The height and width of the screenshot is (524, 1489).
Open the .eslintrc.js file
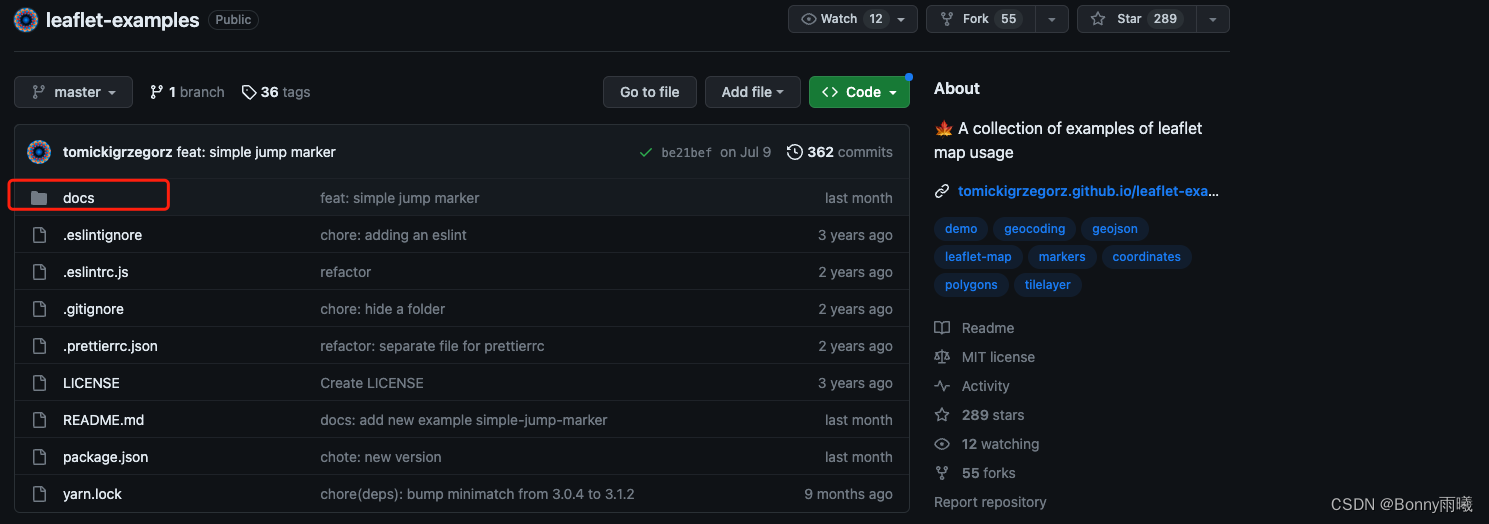[96, 272]
